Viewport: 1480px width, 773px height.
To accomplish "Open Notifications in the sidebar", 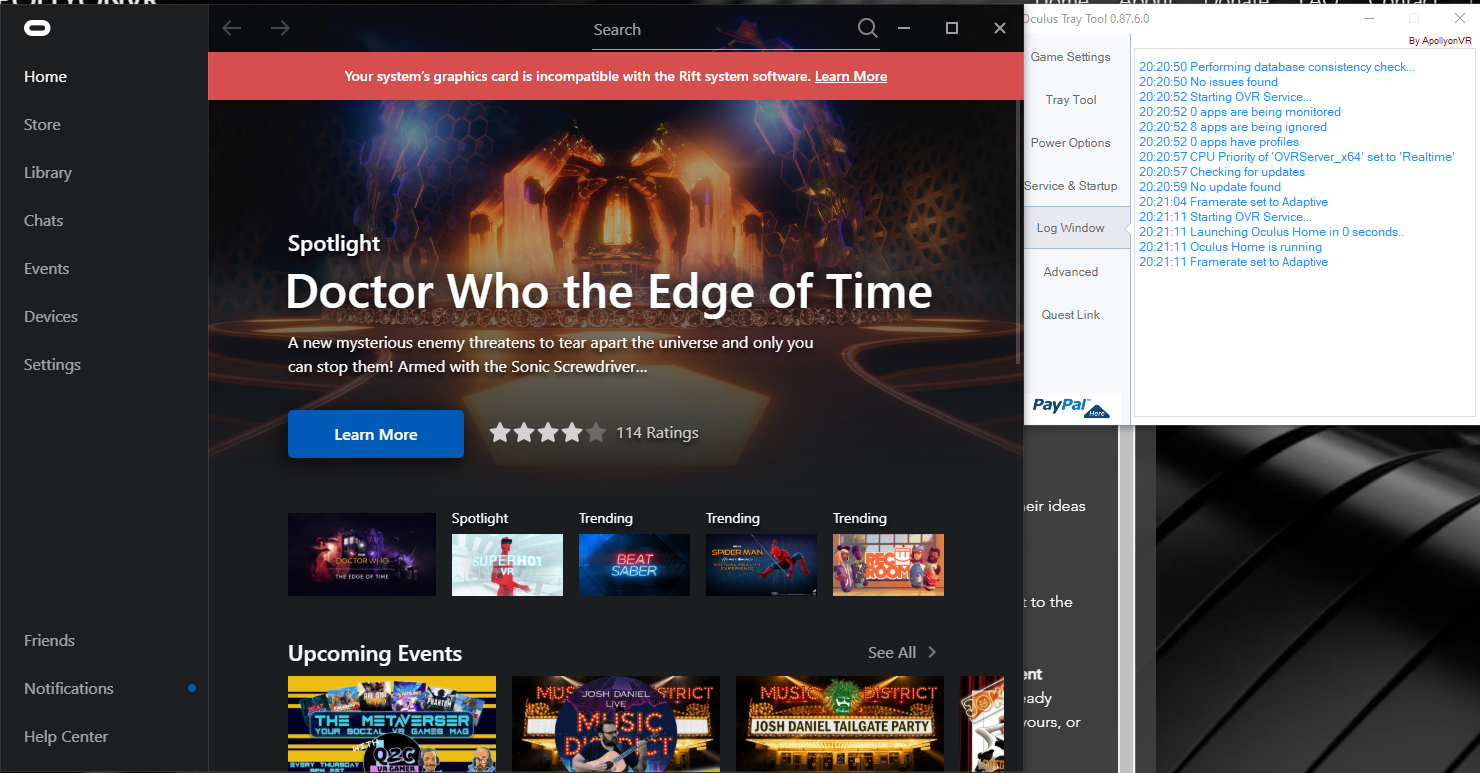I will [x=69, y=689].
